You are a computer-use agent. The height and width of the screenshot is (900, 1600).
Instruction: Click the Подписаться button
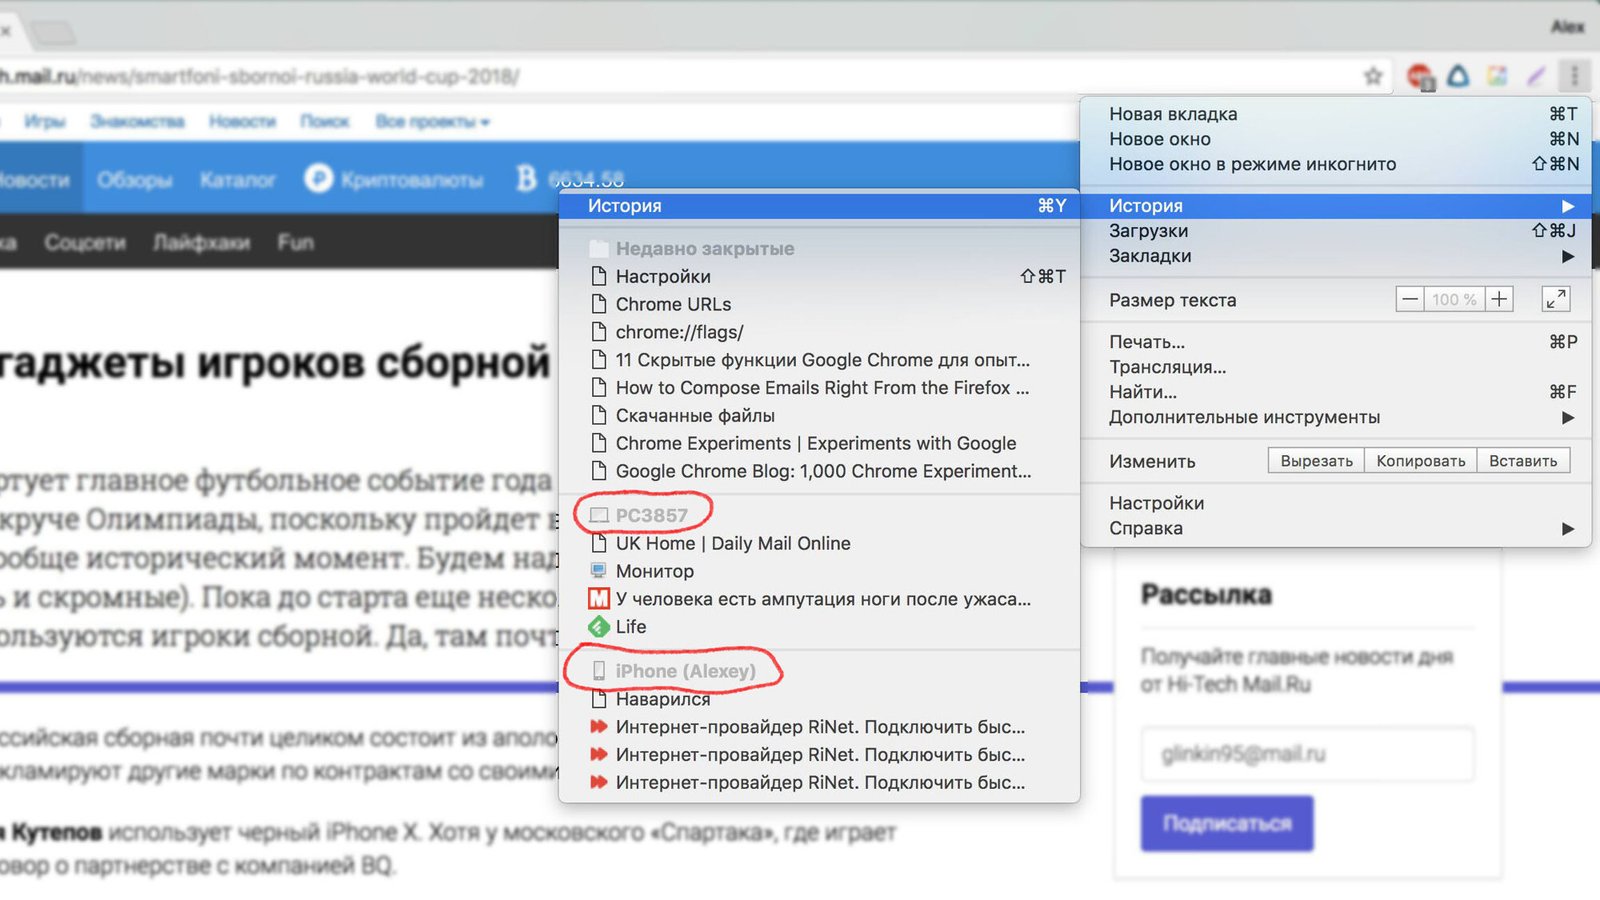tap(1227, 823)
